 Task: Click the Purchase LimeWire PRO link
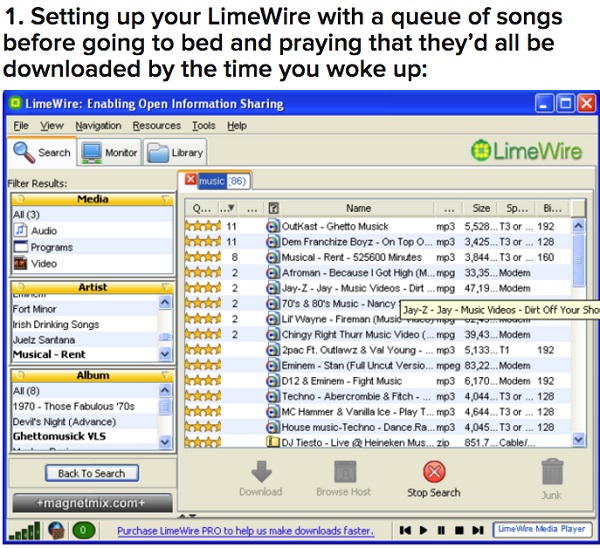pos(245,531)
